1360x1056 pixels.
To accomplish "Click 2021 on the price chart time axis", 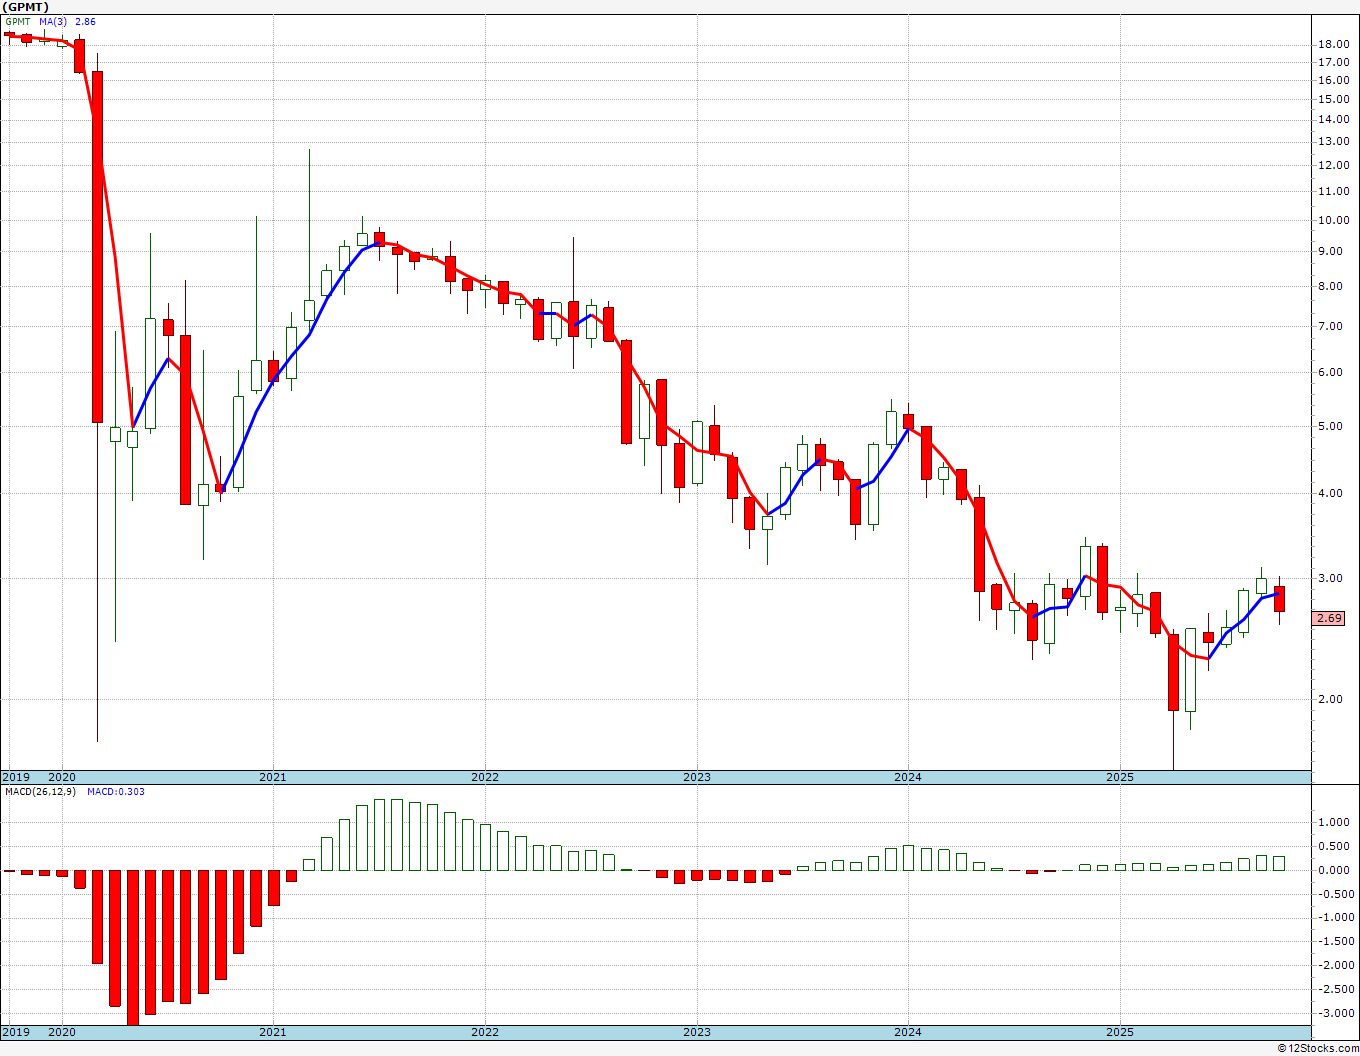I will (x=272, y=777).
